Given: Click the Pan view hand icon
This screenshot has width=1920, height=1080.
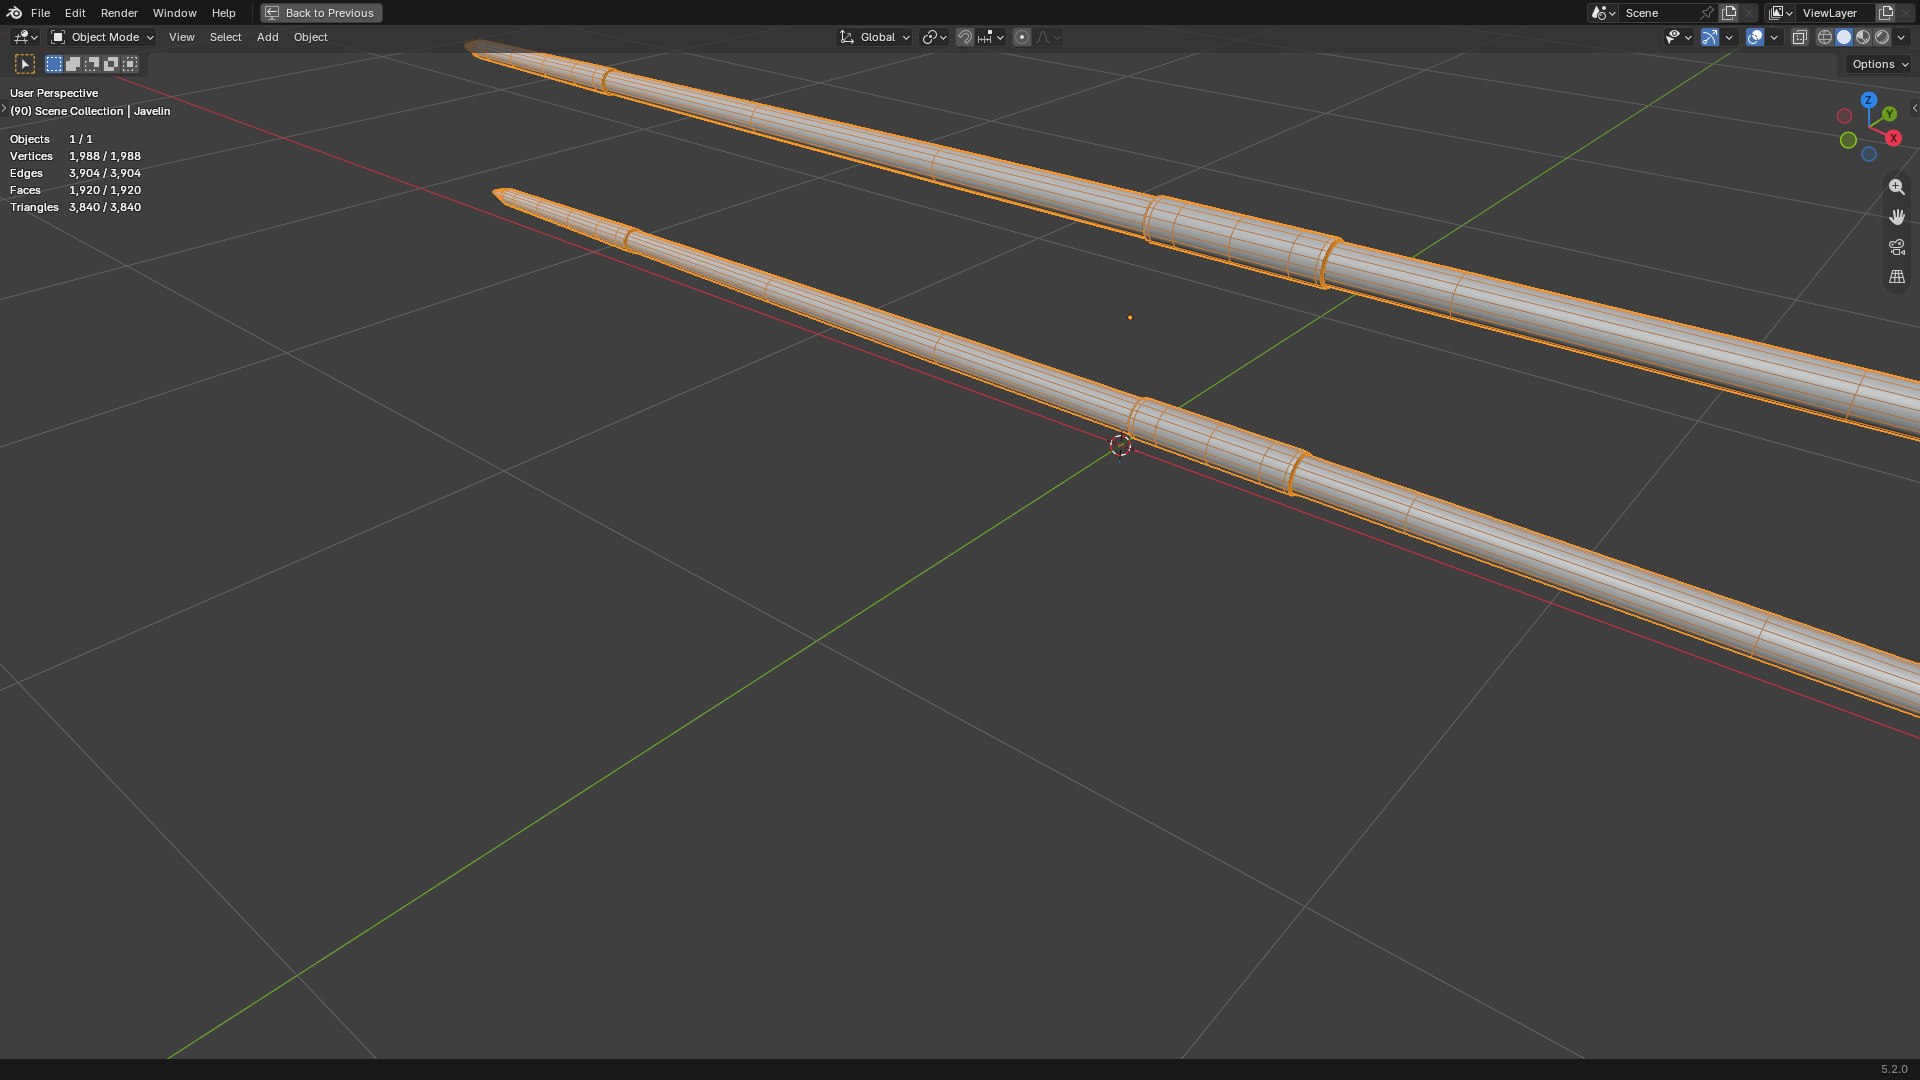Looking at the screenshot, I should (x=1897, y=217).
